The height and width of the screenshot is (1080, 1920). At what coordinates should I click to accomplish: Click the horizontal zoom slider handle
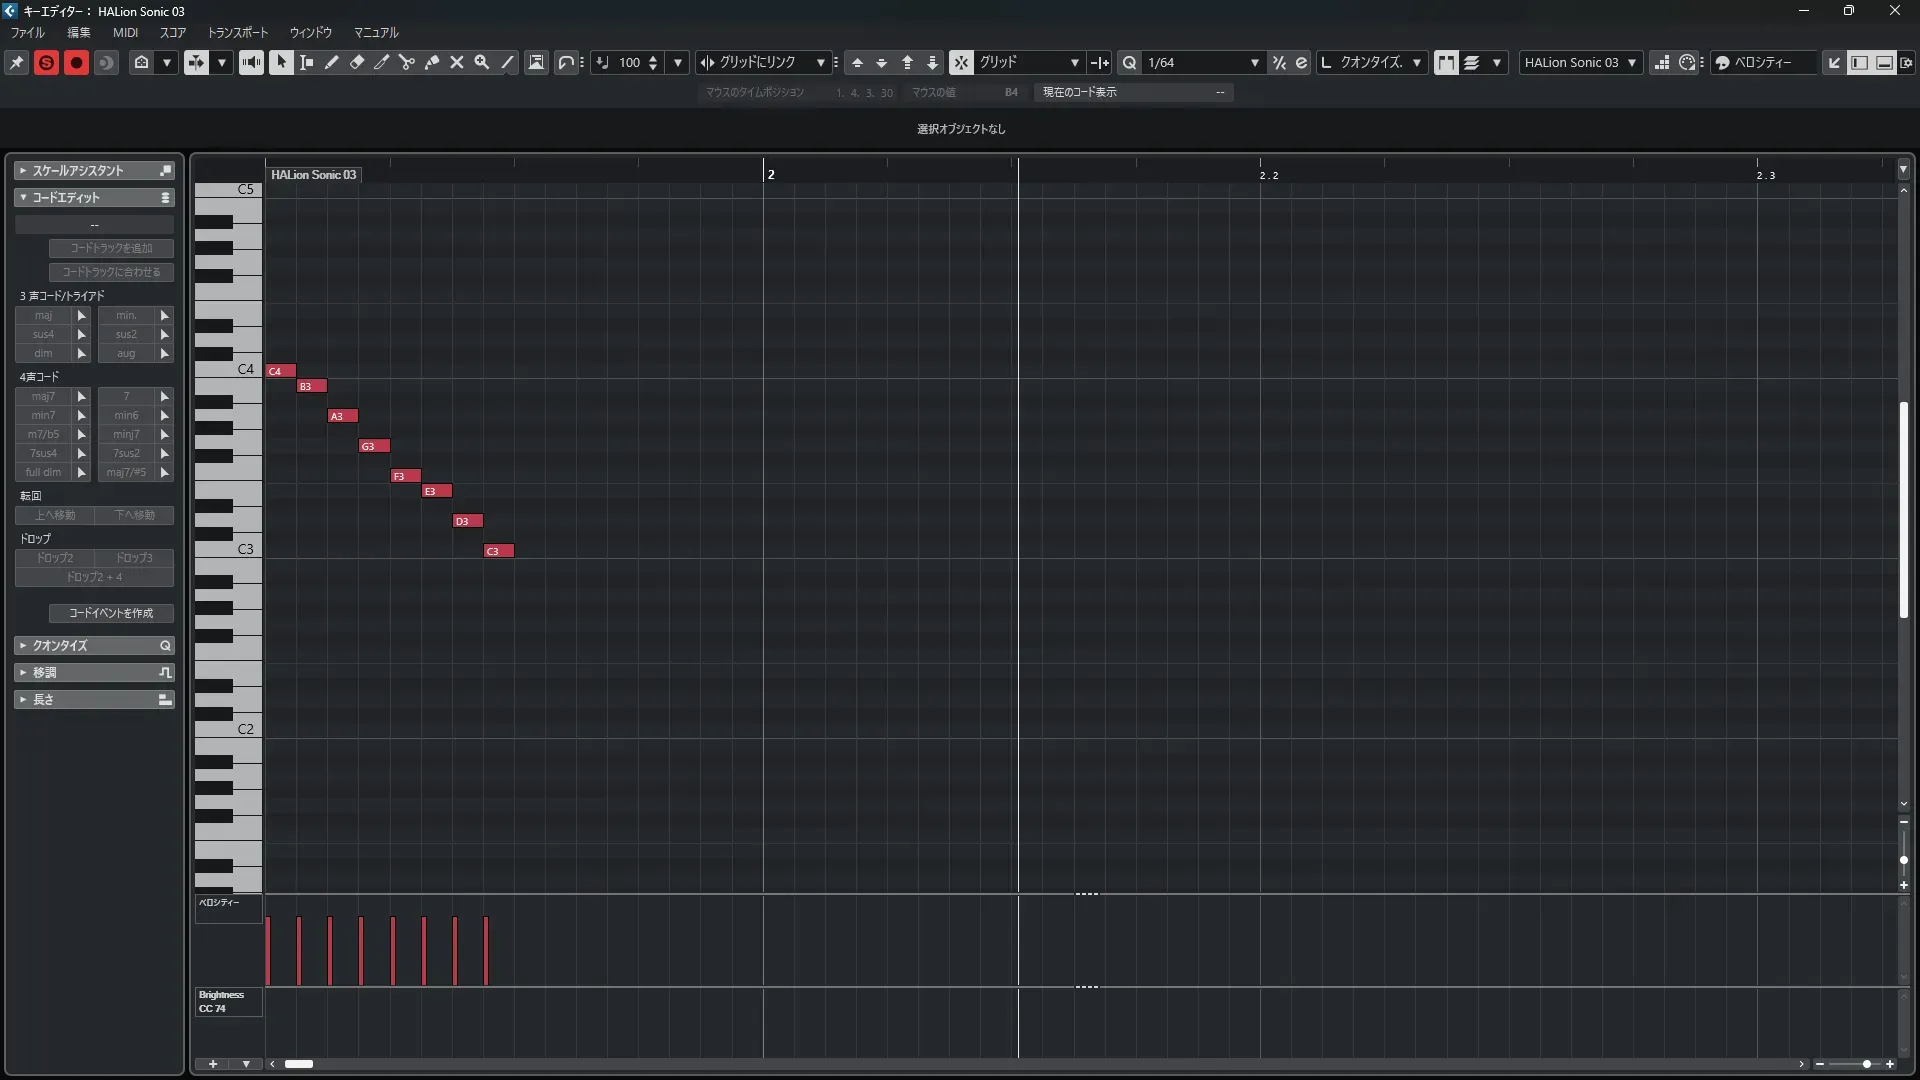click(1866, 1064)
